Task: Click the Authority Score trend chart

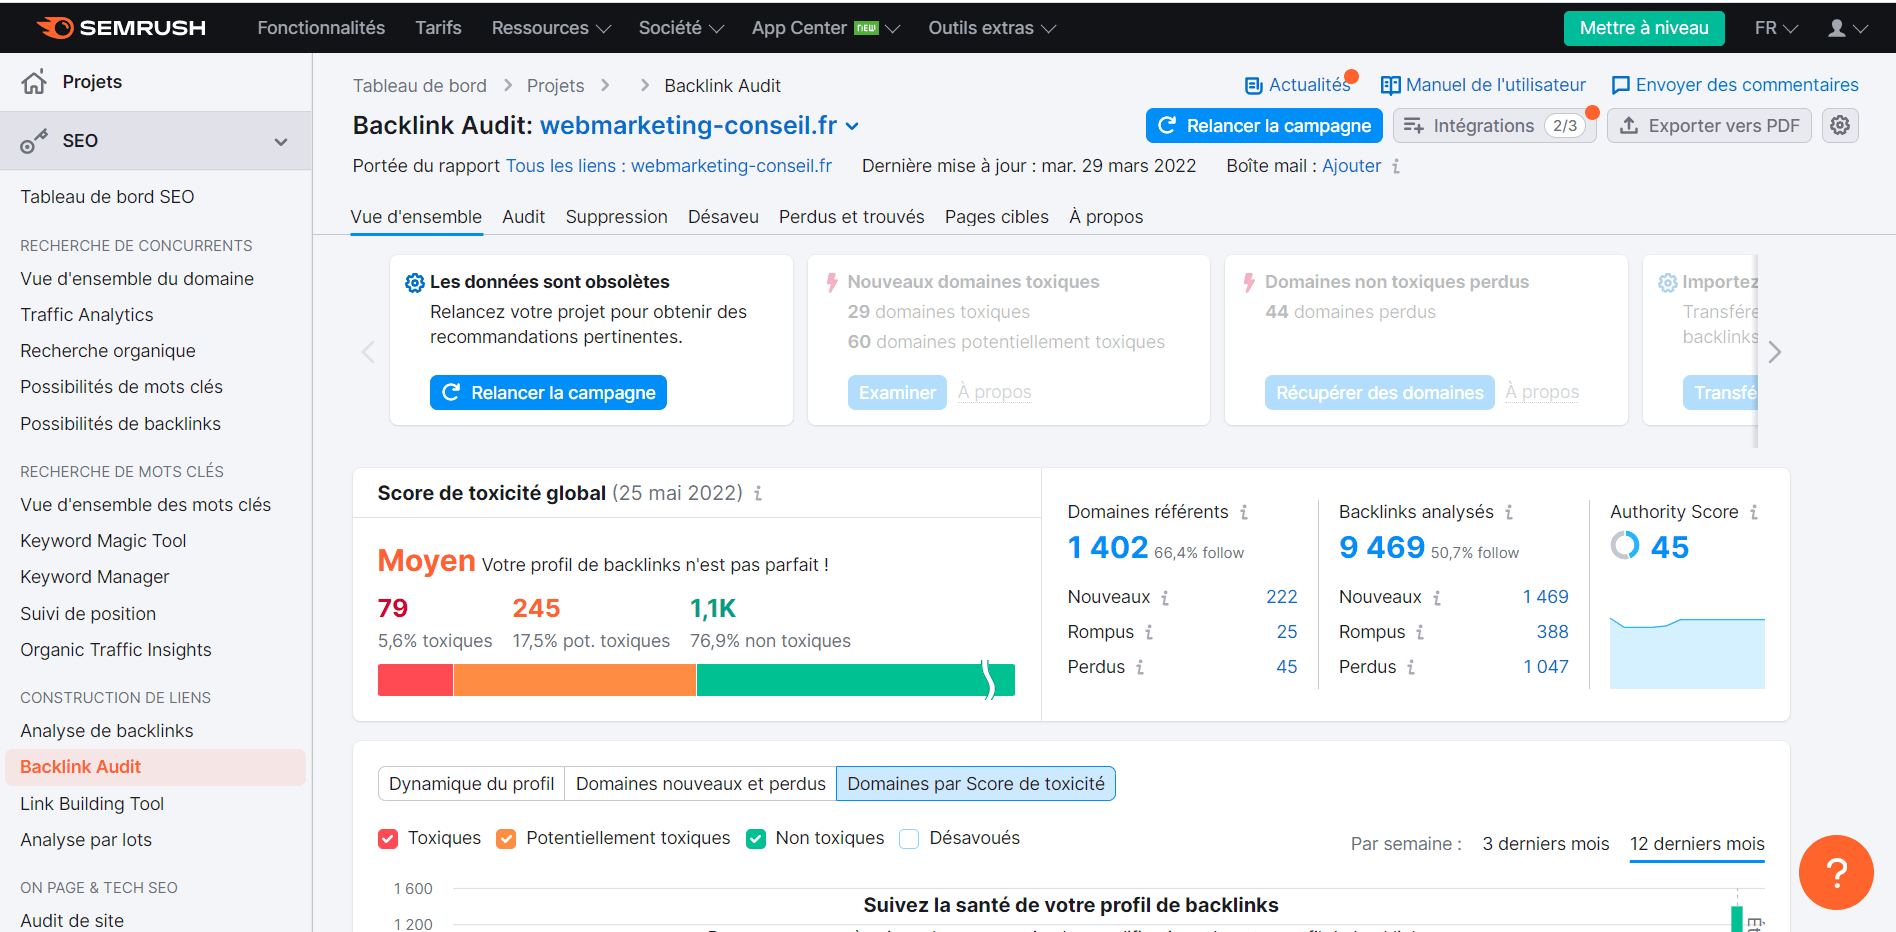Action: click(x=1687, y=652)
